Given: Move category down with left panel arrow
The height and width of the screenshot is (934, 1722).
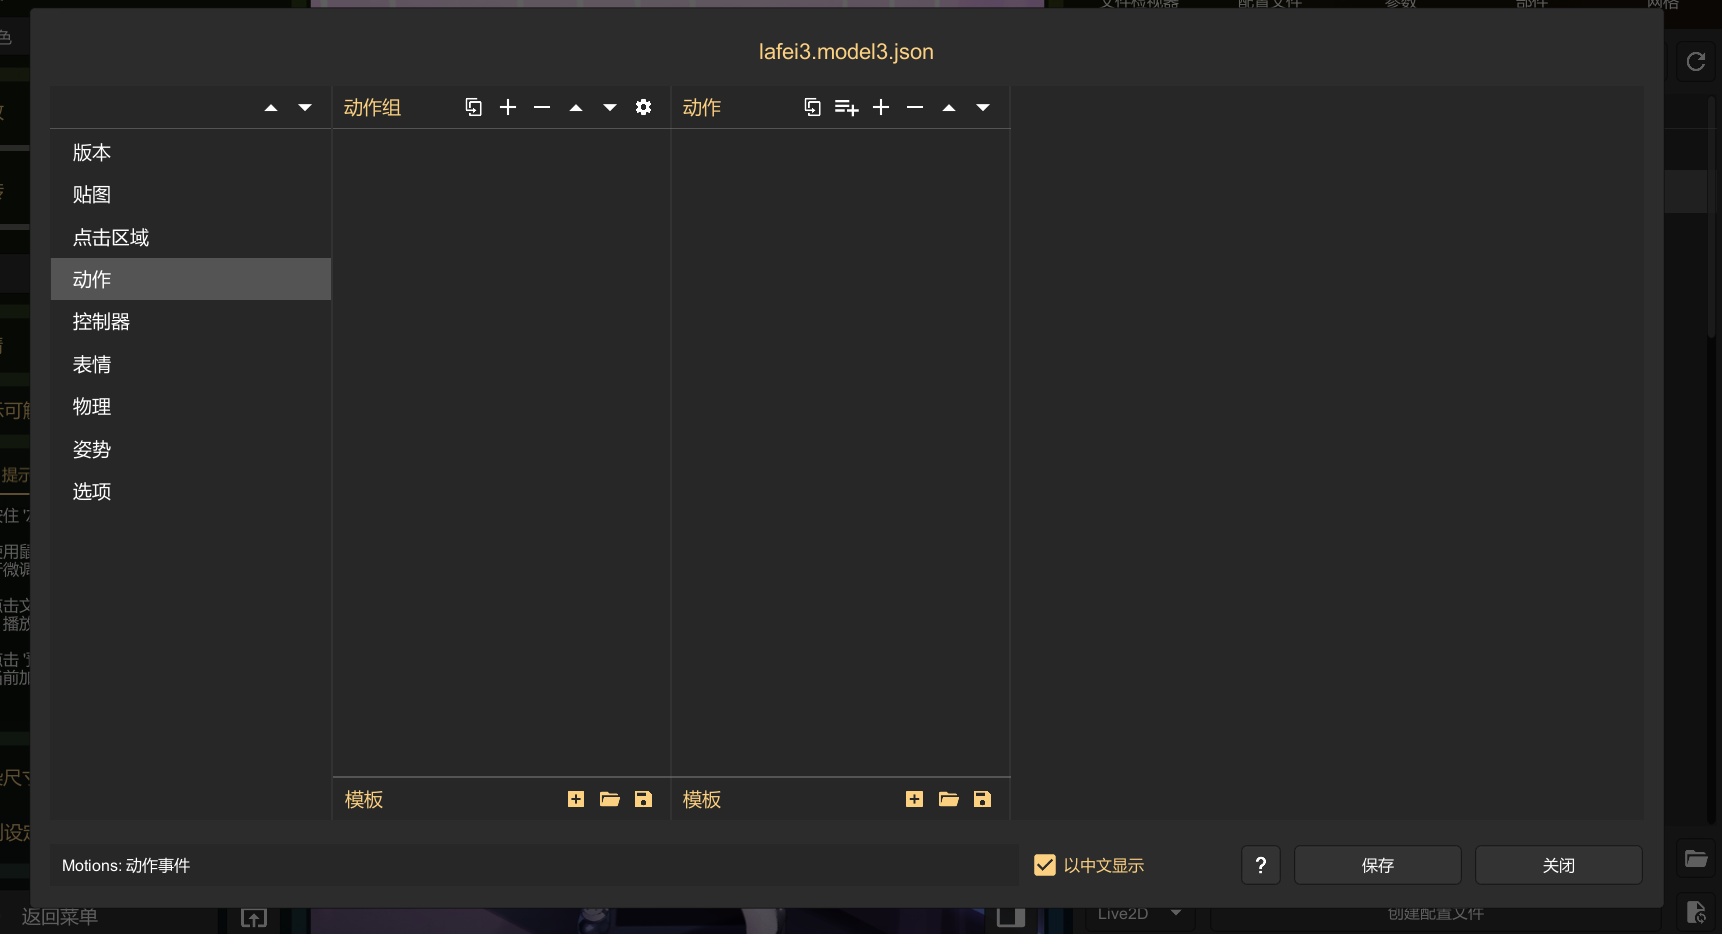Looking at the screenshot, I should pos(305,108).
